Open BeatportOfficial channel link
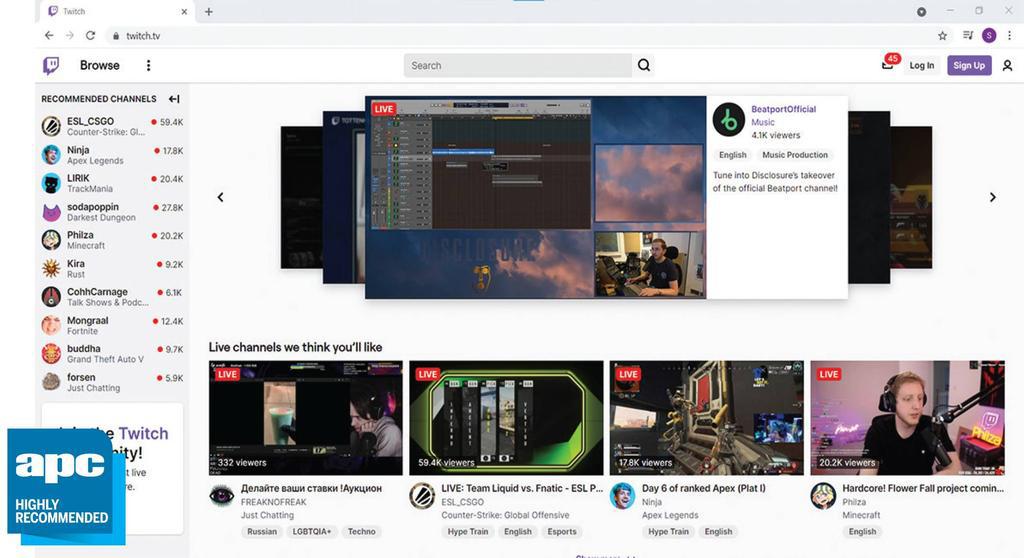1024x558 pixels. 783,109
